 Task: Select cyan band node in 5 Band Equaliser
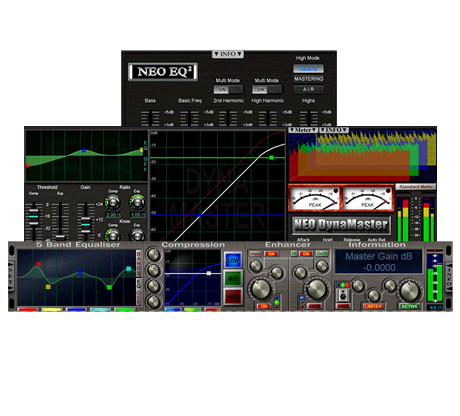click(x=129, y=268)
